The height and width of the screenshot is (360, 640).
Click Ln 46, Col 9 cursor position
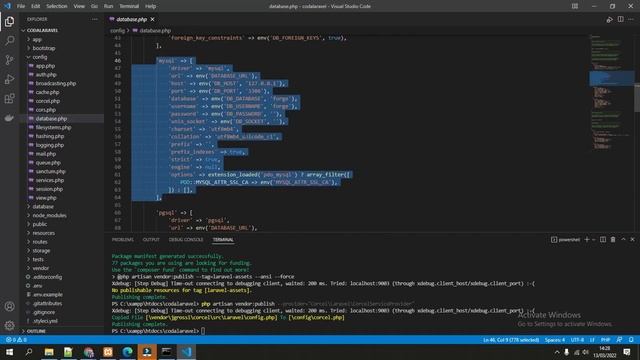(511, 340)
